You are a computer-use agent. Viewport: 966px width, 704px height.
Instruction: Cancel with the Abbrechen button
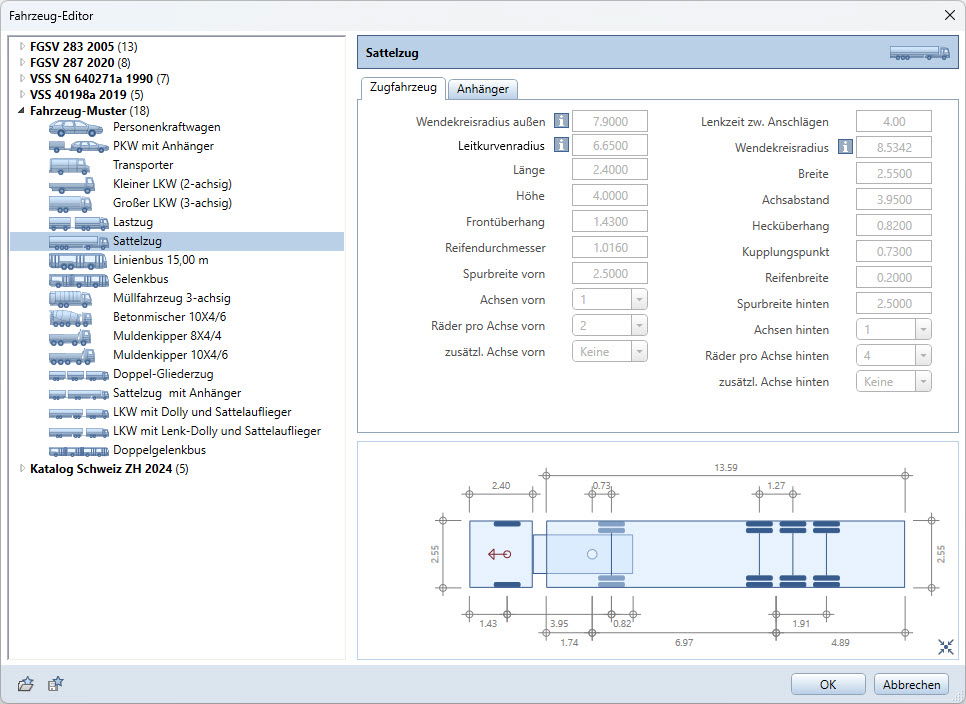[911, 684]
